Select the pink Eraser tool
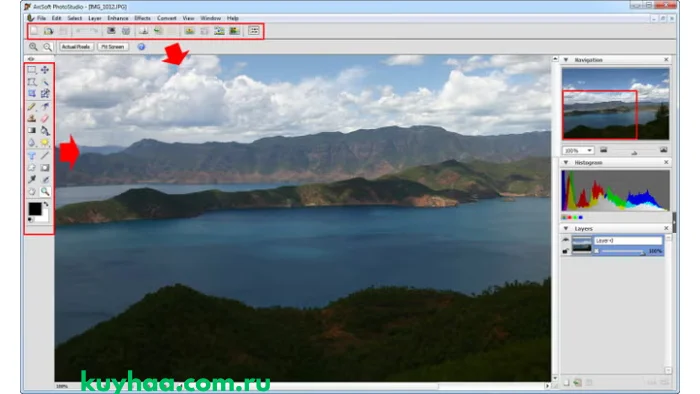Viewport: 700px width, 394px height. (x=45, y=119)
